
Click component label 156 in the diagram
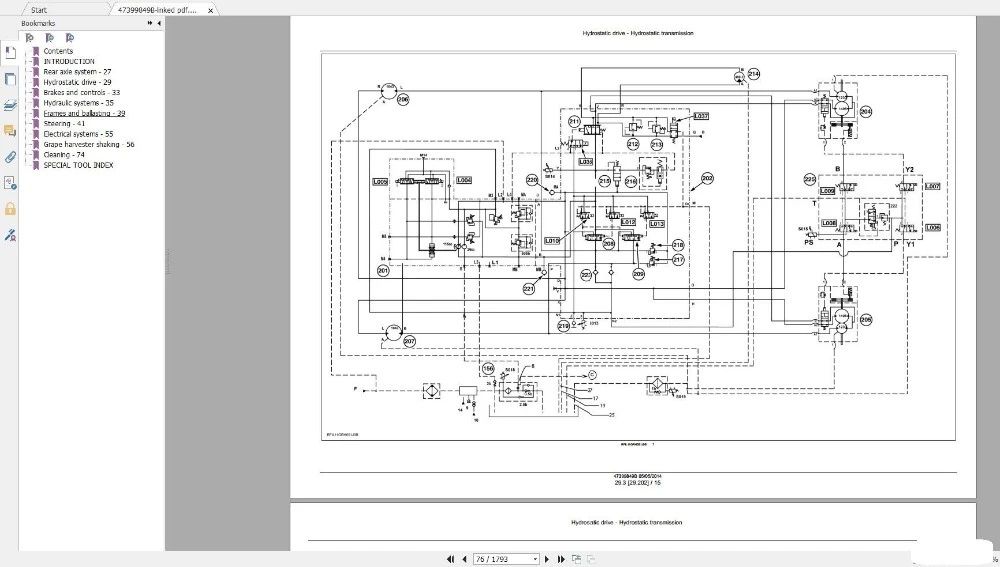tap(488, 369)
